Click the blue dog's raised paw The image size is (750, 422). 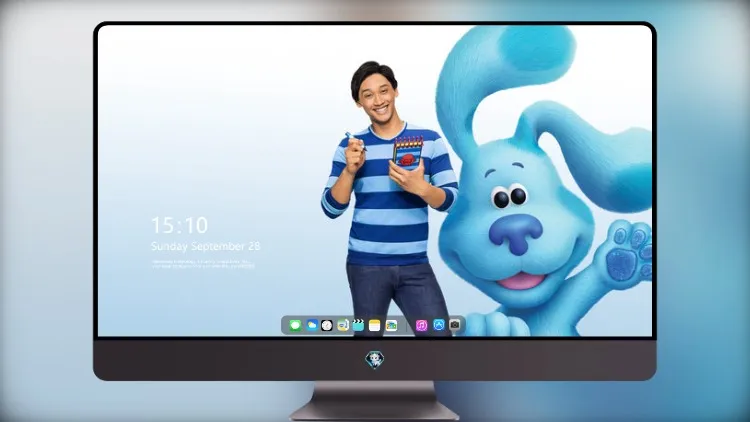pyautogui.click(x=628, y=252)
